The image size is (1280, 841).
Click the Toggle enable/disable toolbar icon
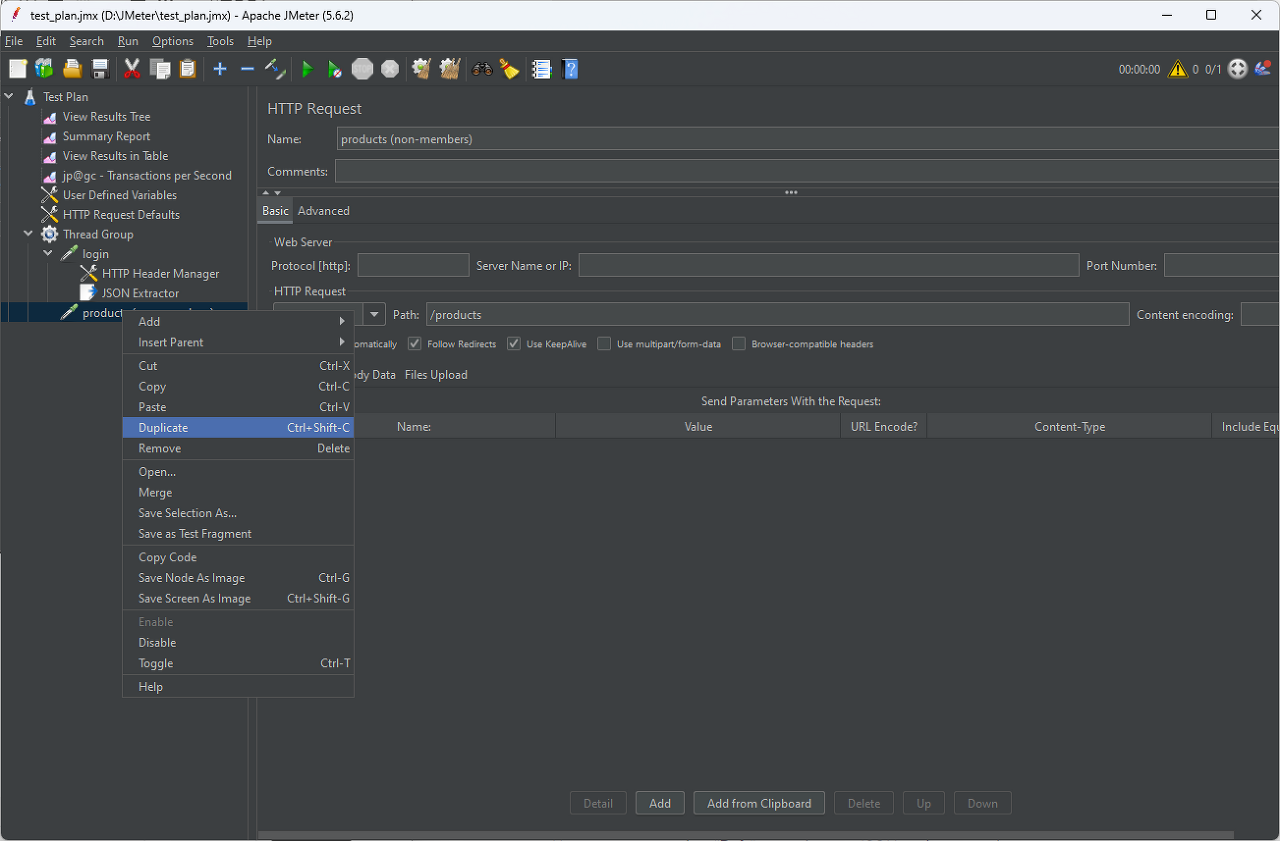click(x=275, y=69)
